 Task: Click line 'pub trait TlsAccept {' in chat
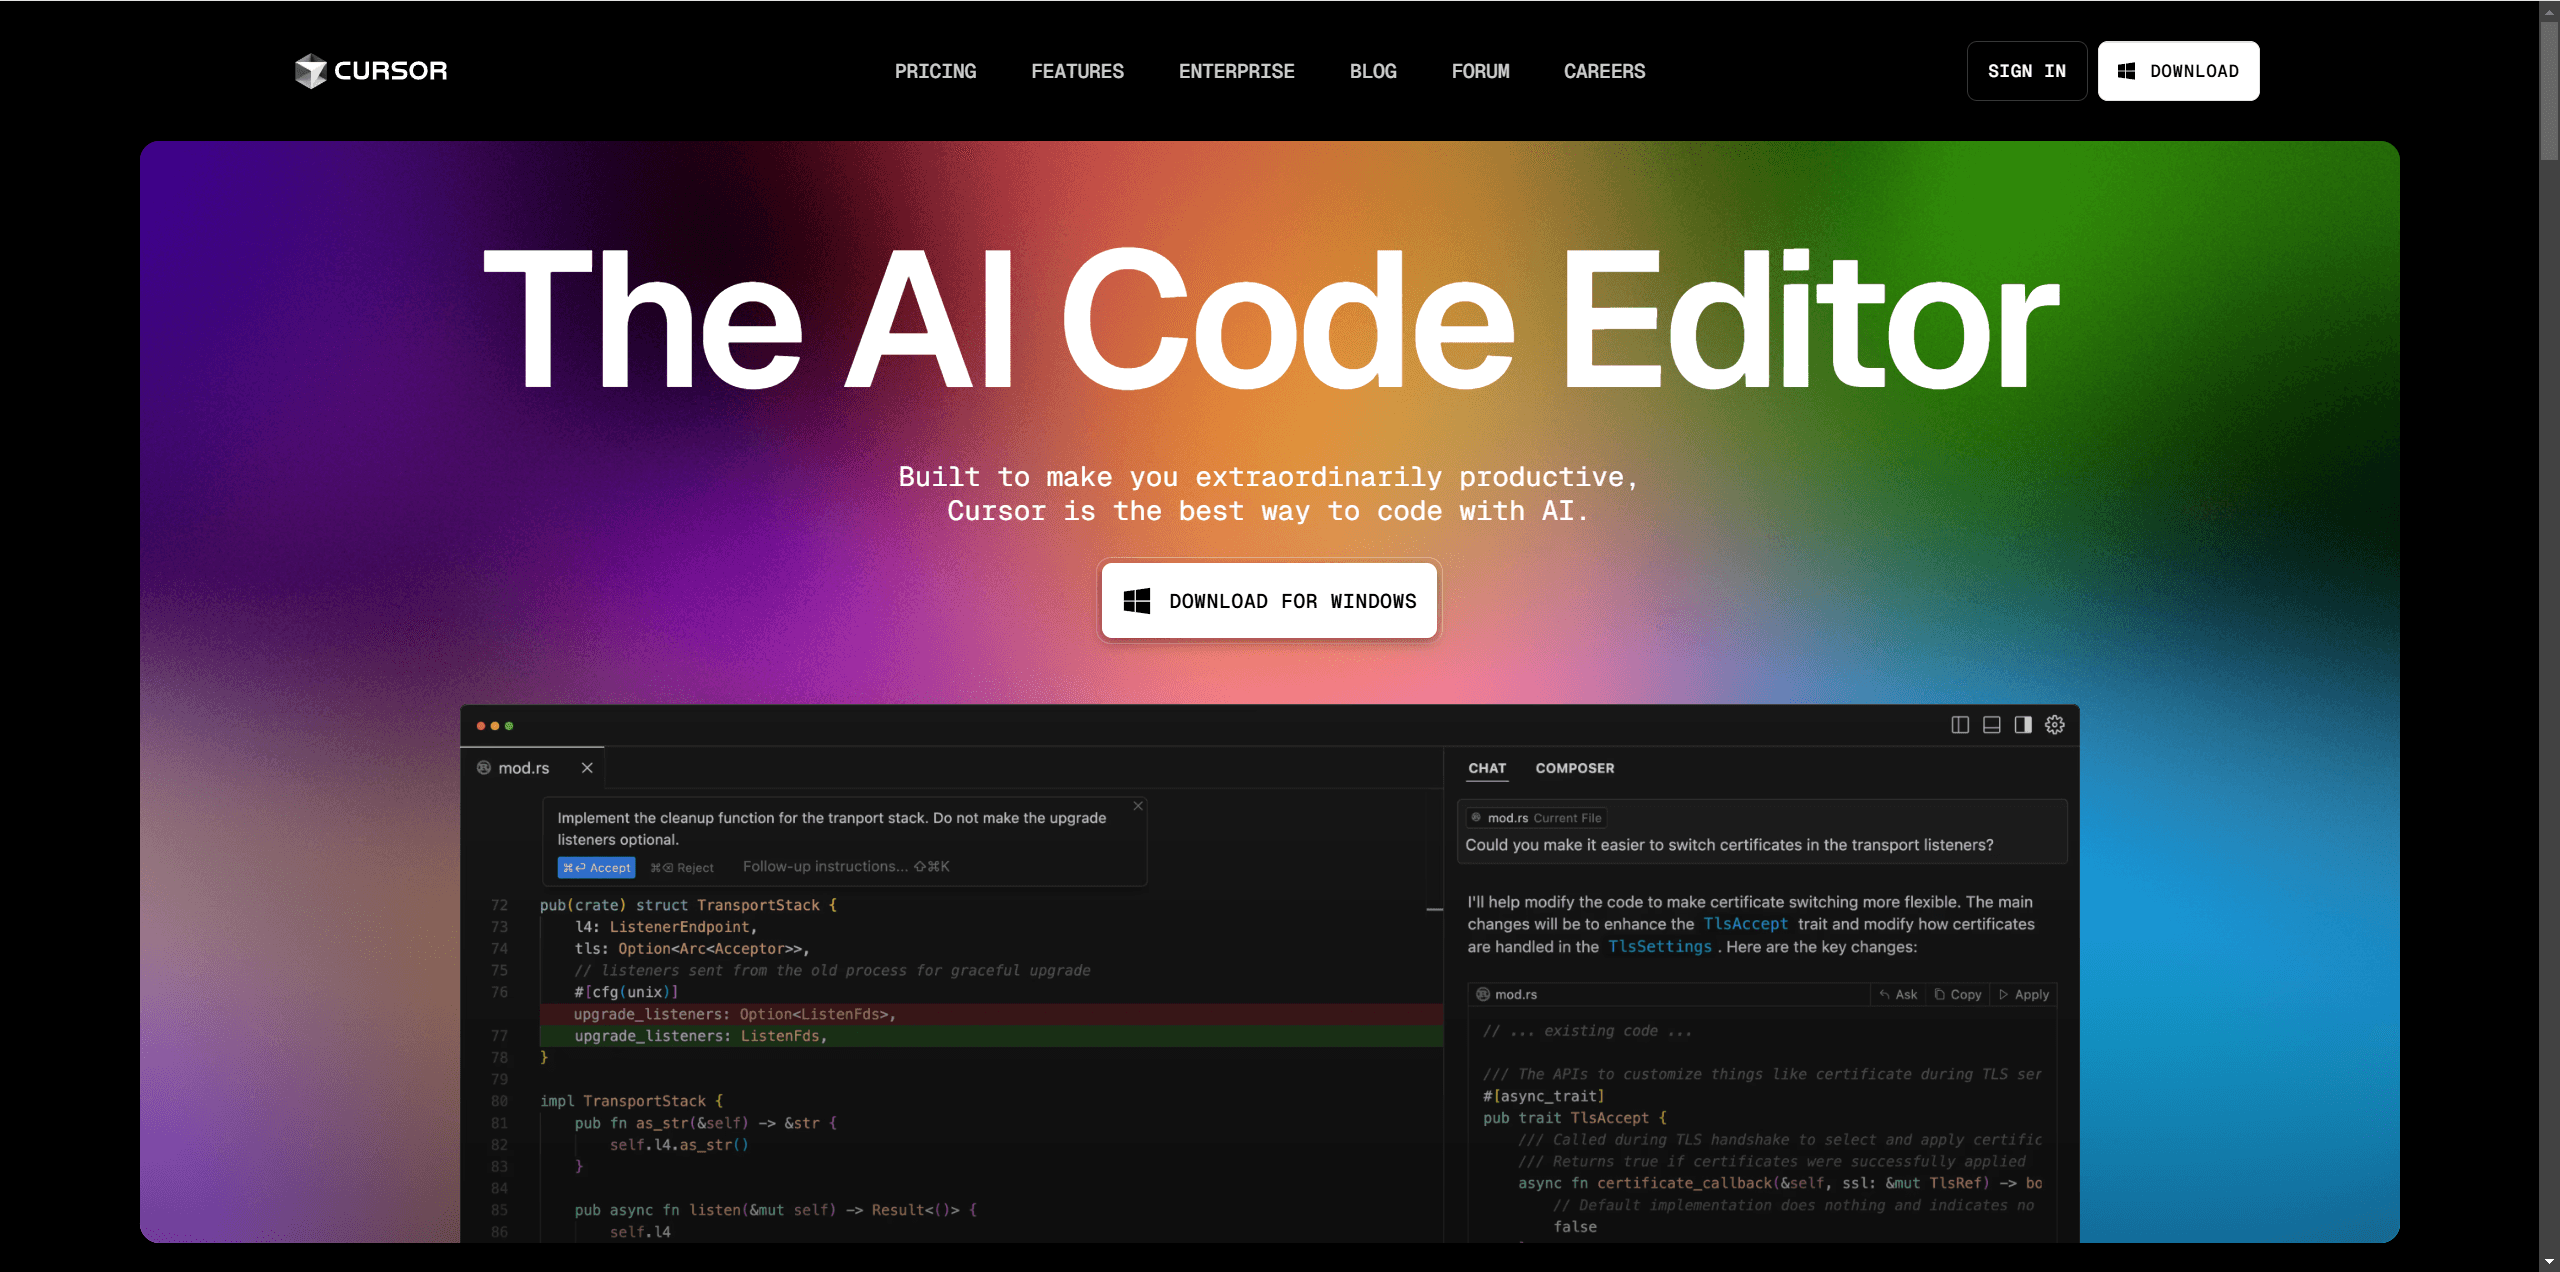coord(1575,1118)
